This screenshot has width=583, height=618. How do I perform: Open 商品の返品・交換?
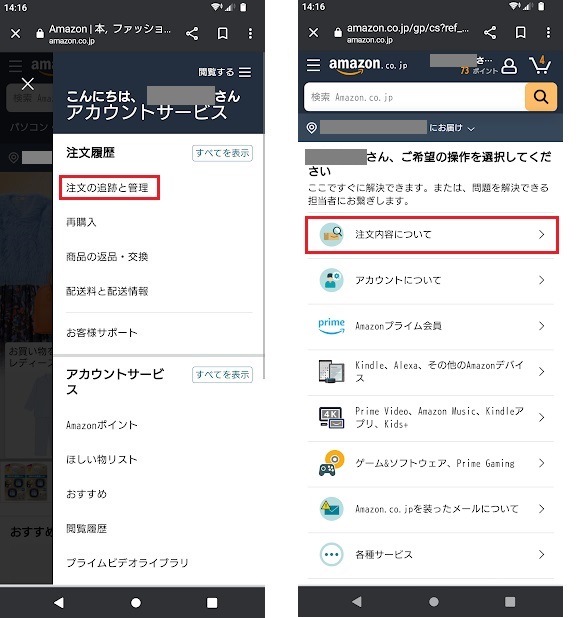(107, 257)
